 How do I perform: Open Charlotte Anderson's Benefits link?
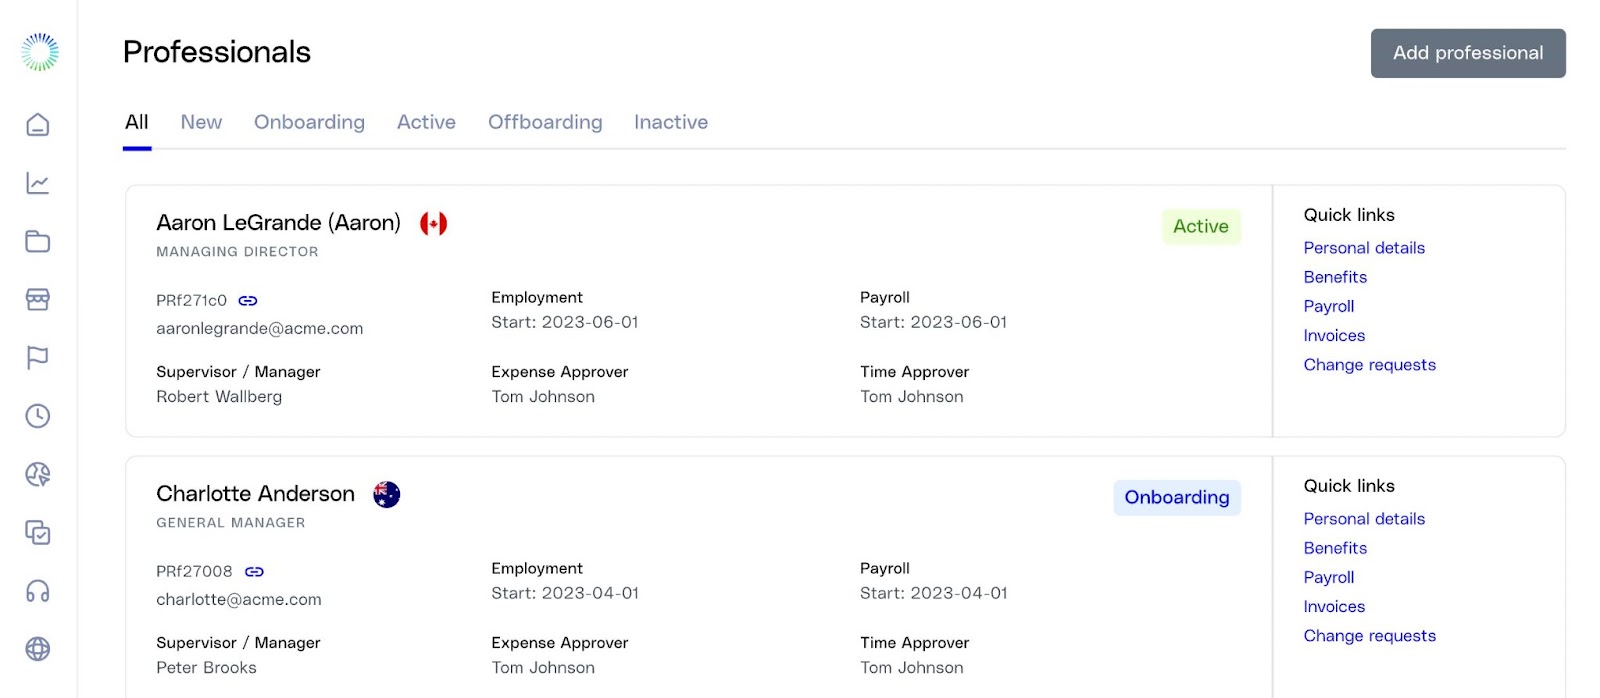1335,548
